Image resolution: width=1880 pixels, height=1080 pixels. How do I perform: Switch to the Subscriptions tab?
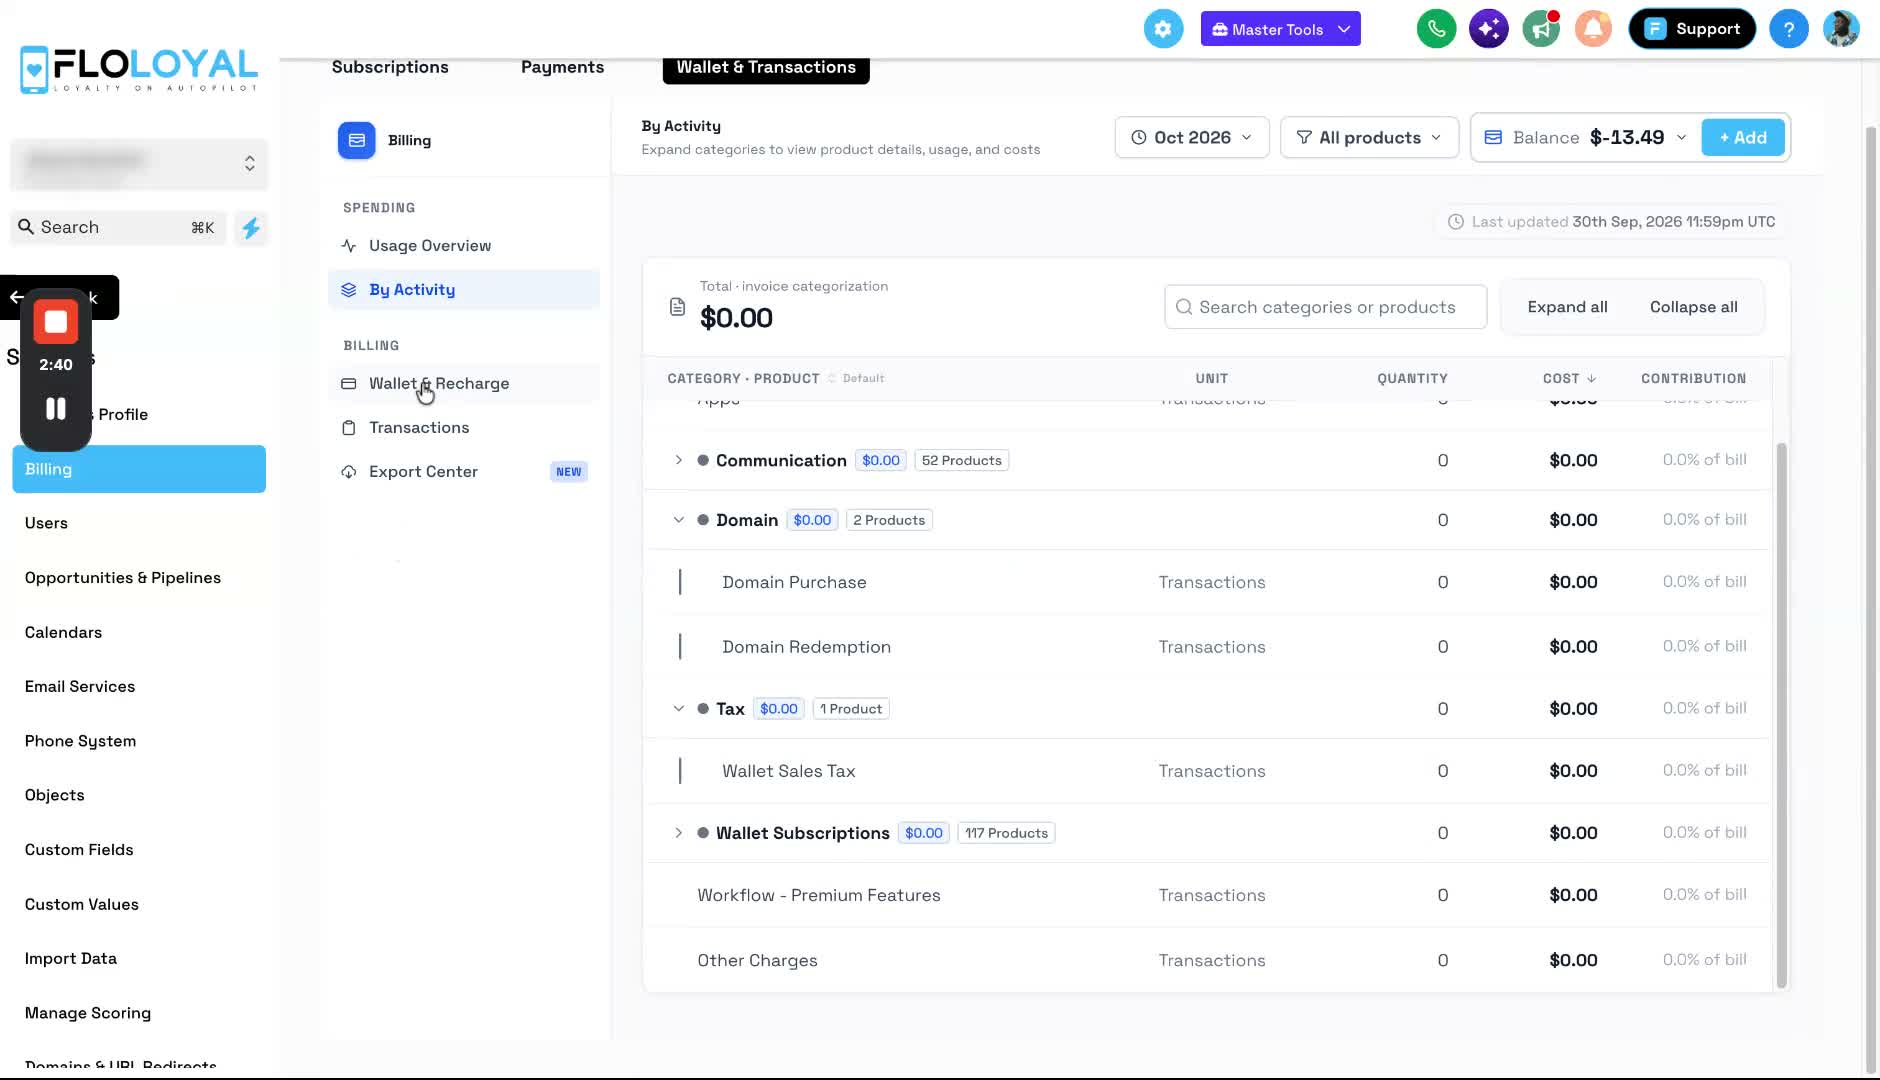[x=390, y=67]
